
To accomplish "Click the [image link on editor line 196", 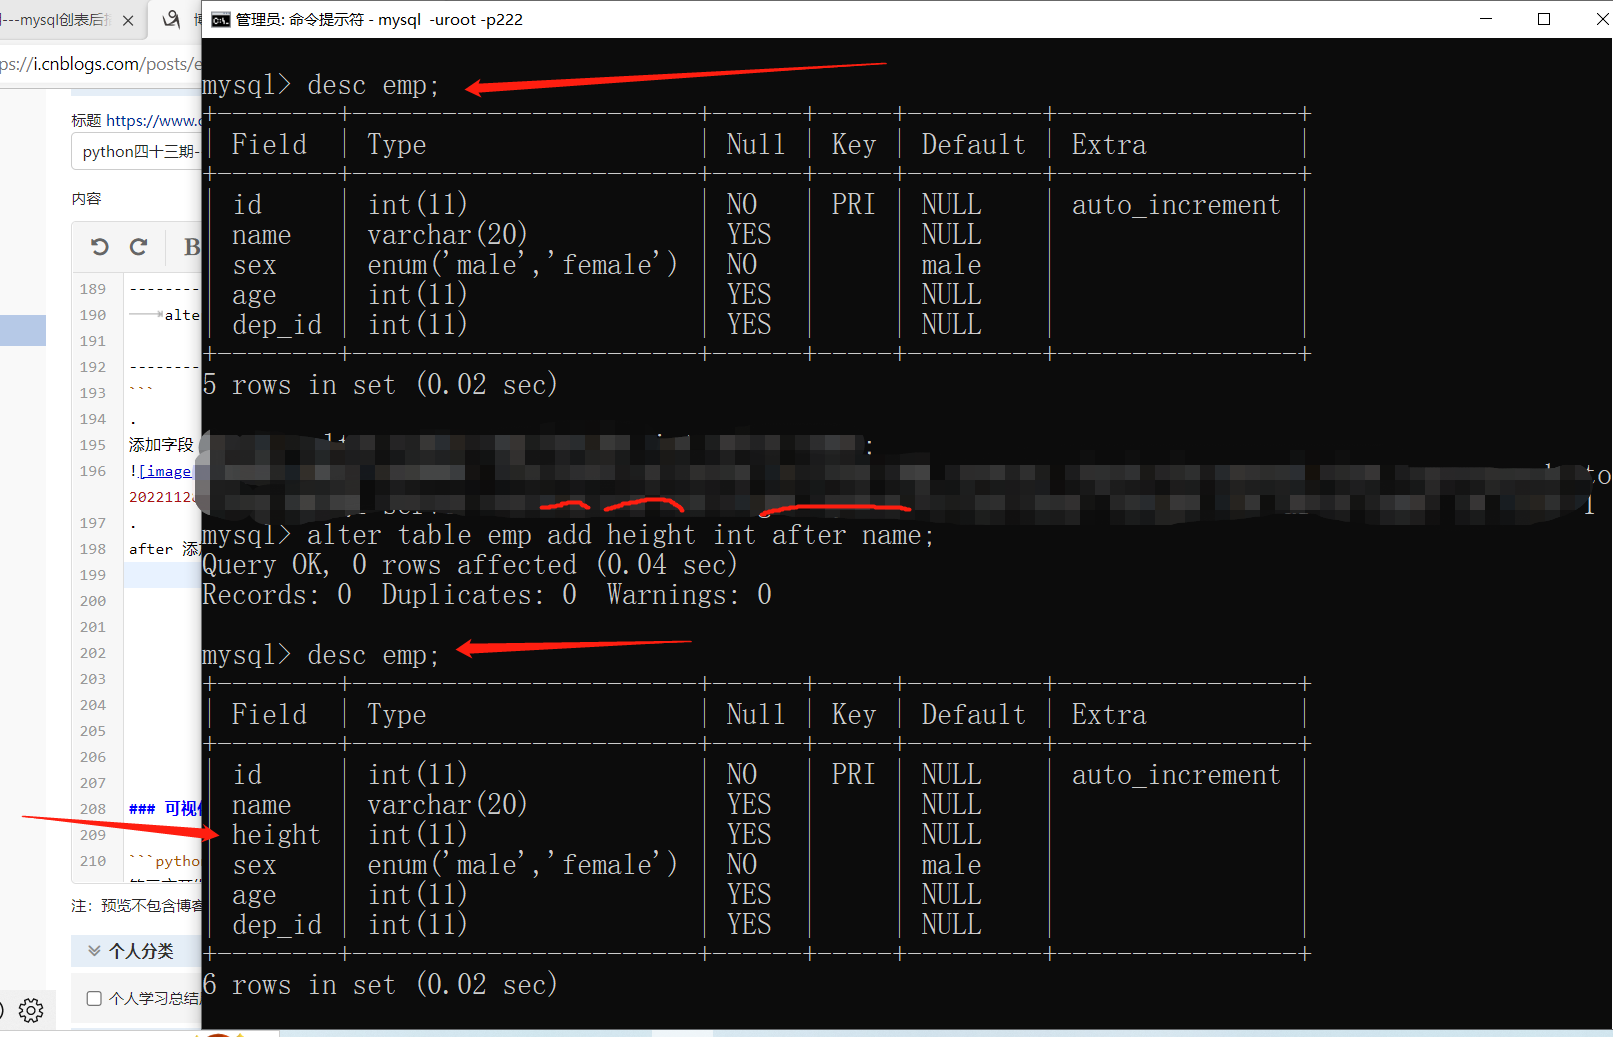I will coord(165,471).
